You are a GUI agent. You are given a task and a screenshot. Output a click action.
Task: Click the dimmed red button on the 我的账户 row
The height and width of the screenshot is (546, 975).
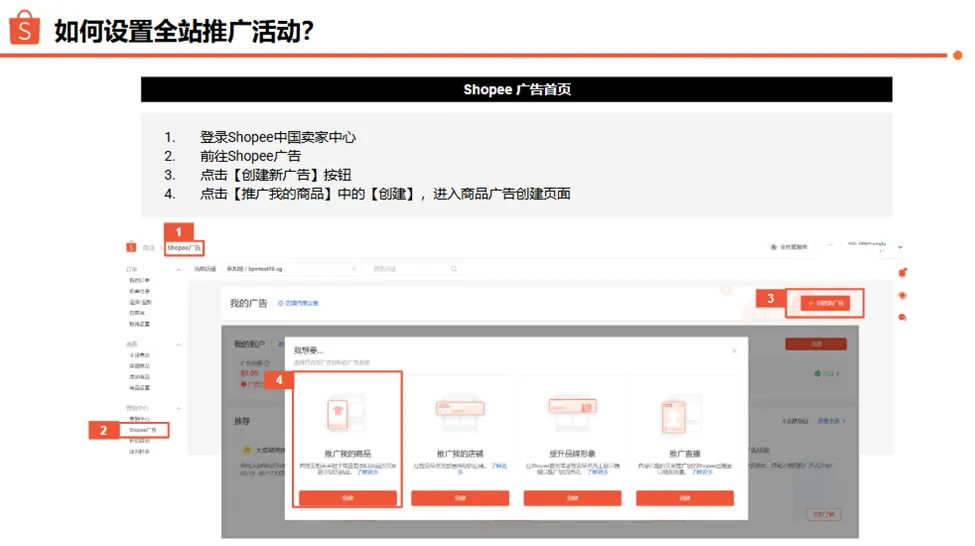click(816, 344)
